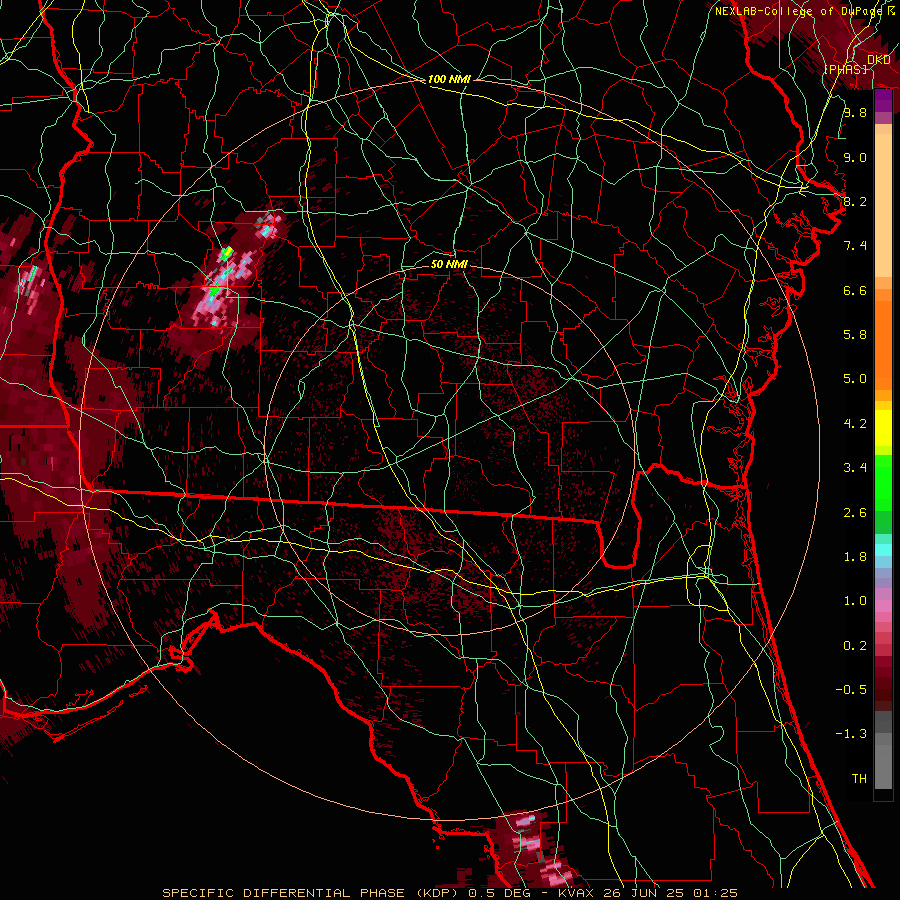Click the 6.6 legend value
The height and width of the screenshot is (900, 900).
pyautogui.click(x=855, y=290)
